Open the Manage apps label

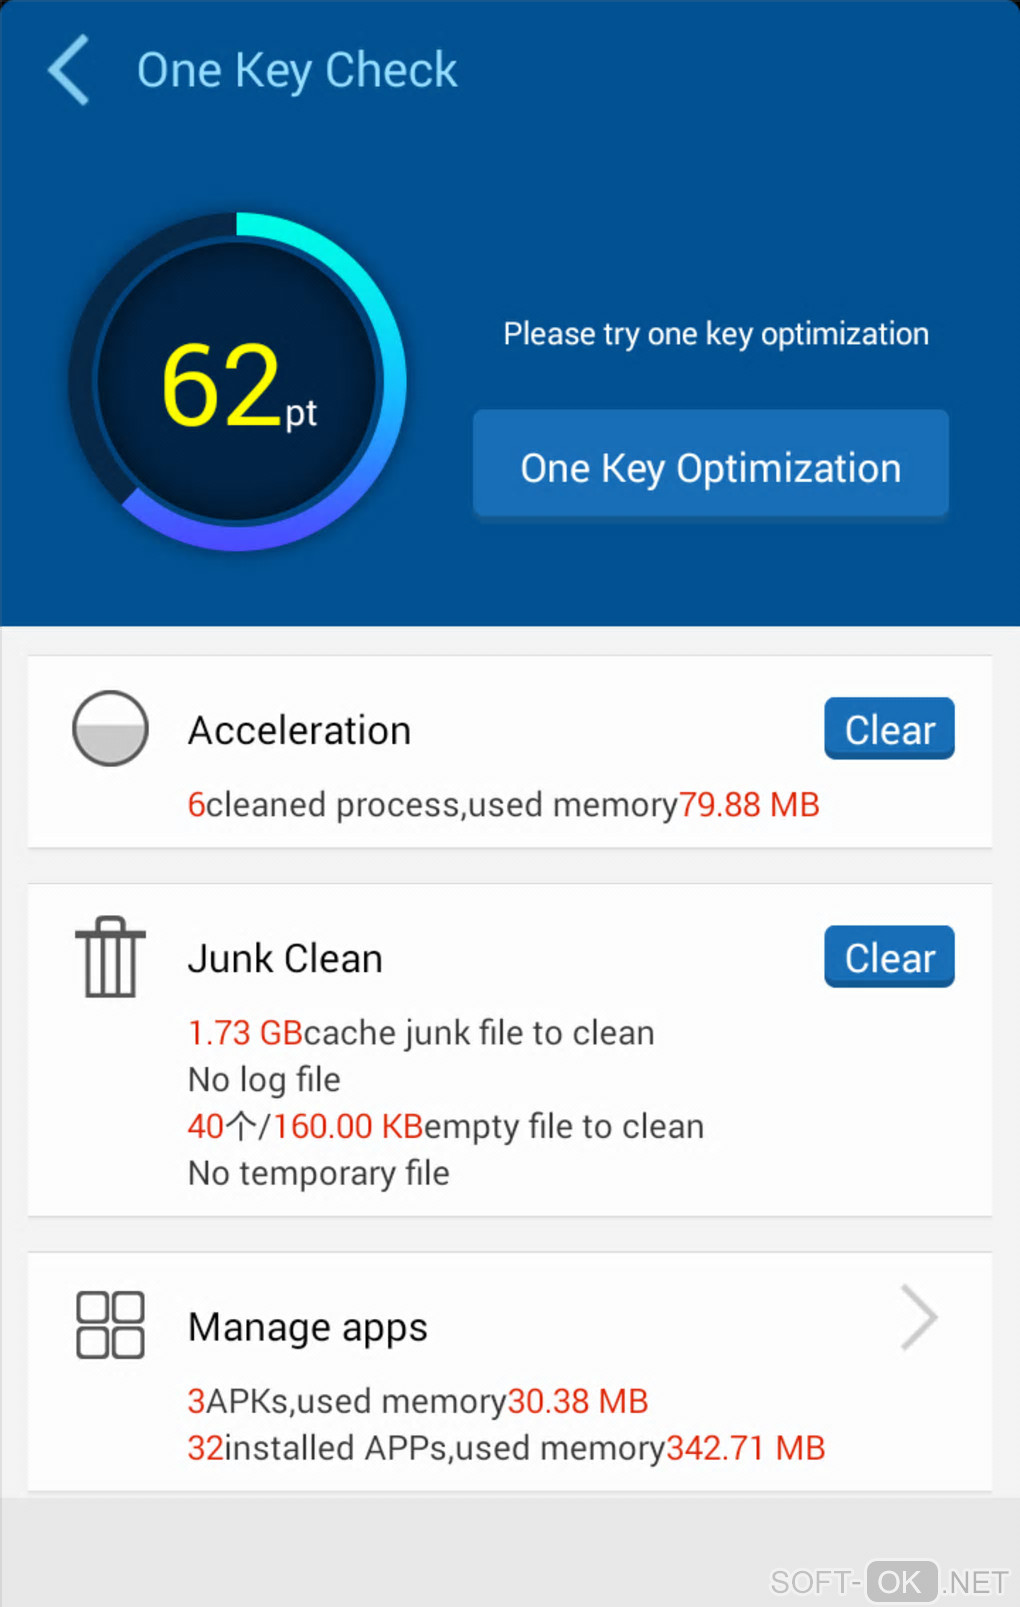click(x=307, y=1327)
